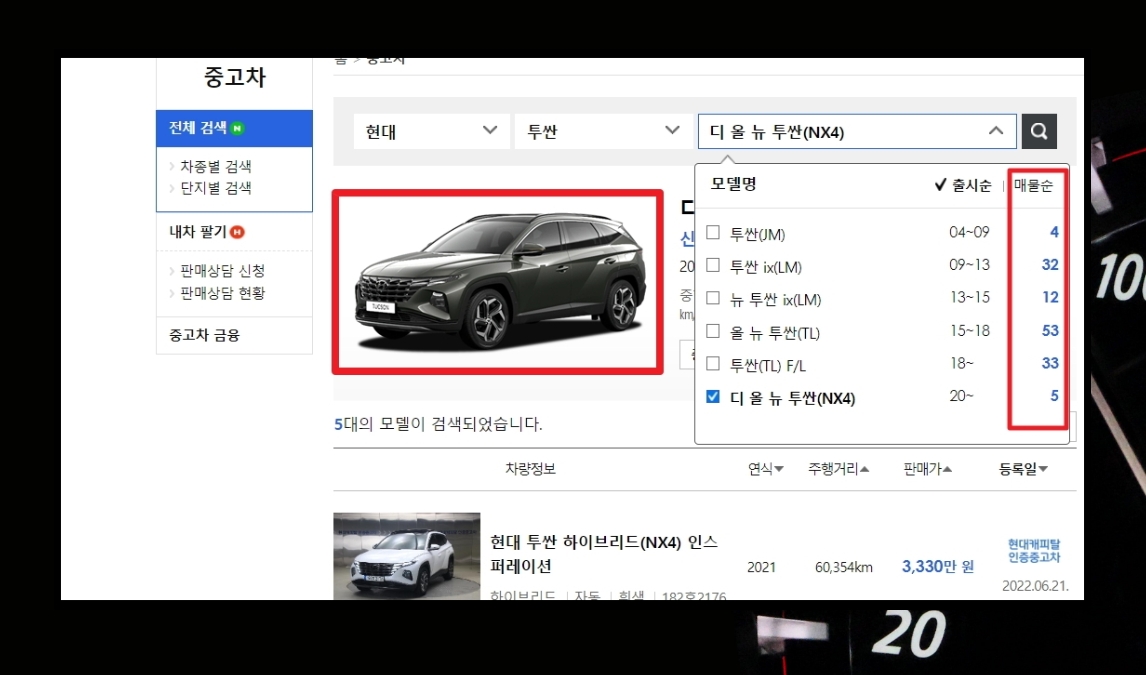
Task: Click the red H badge next to 내차 팔기
Action: (x=237, y=232)
